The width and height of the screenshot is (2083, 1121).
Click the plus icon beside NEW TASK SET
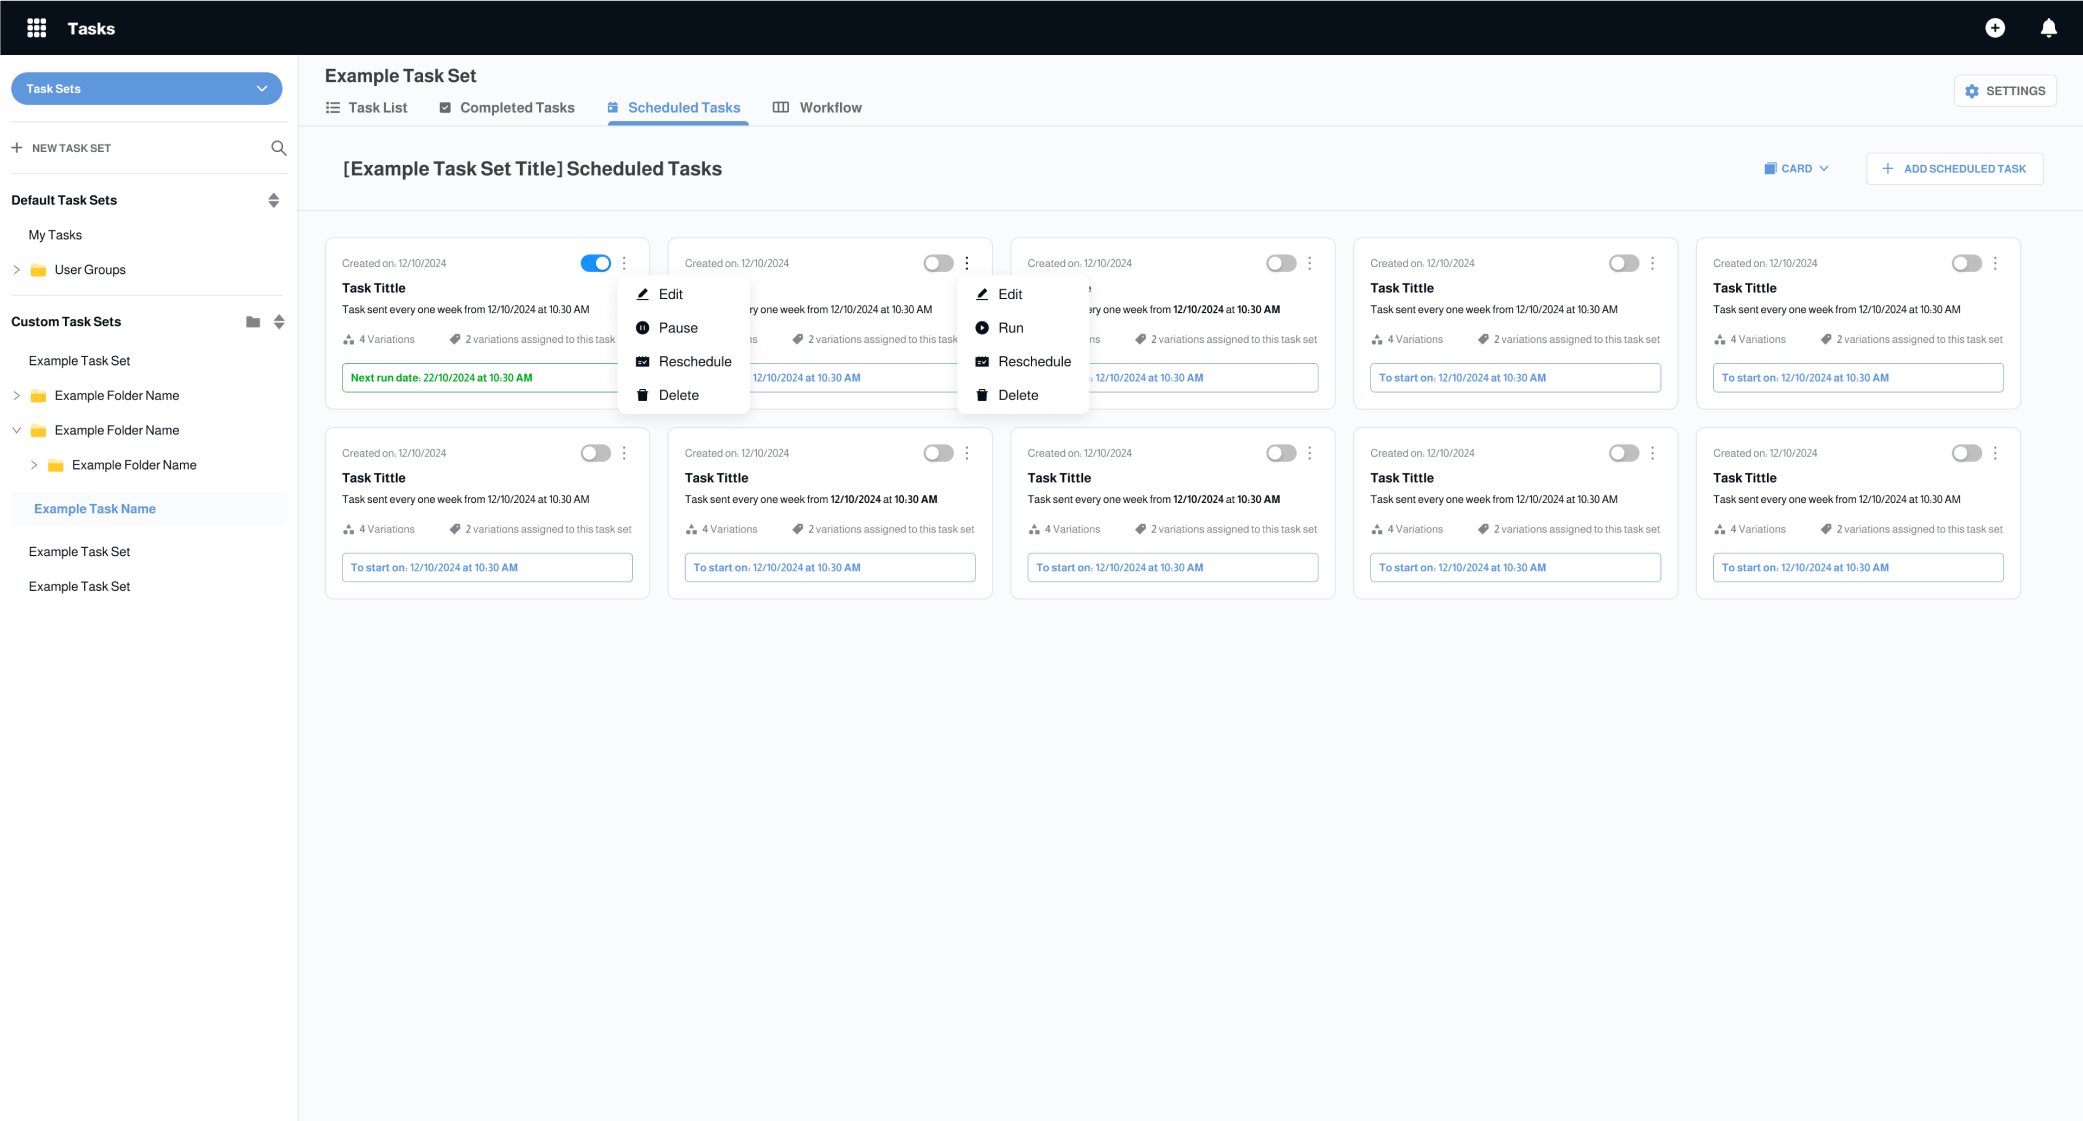tap(17, 148)
